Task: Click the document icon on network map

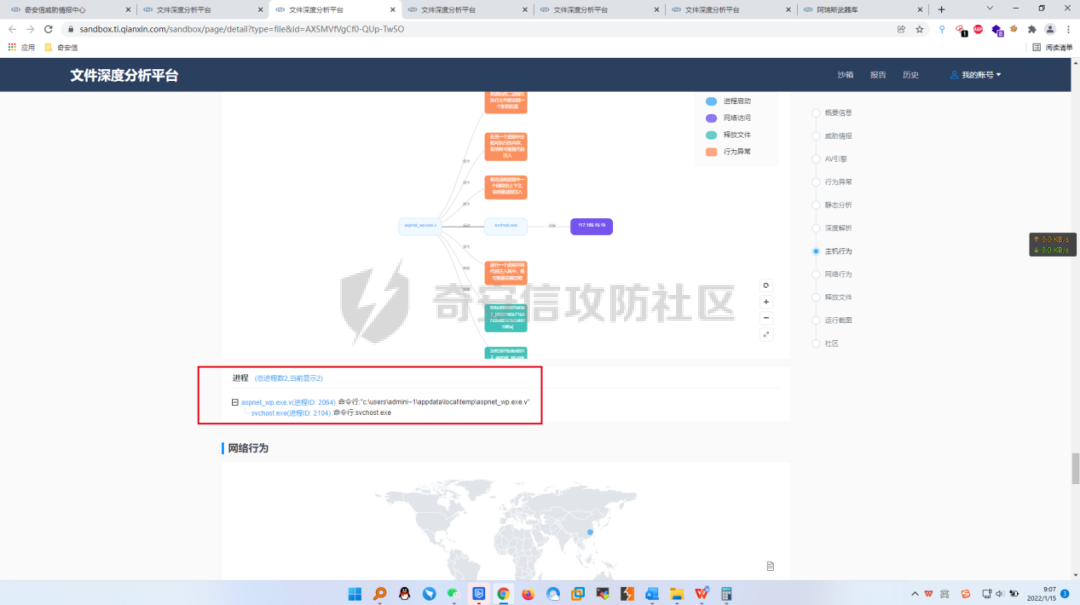Action: [770, 566]
